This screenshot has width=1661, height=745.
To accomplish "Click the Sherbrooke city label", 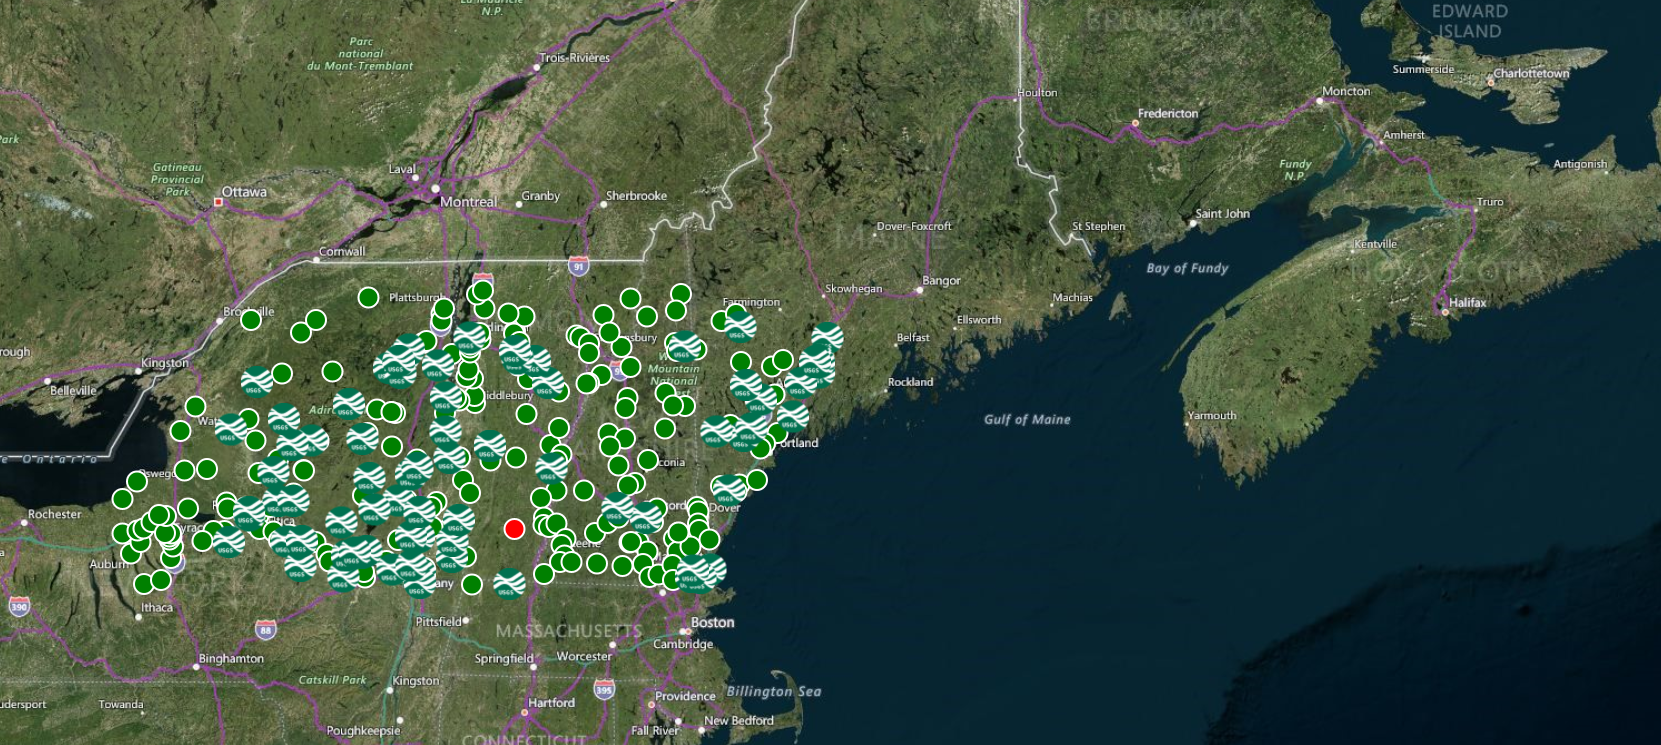I will 636,196.
